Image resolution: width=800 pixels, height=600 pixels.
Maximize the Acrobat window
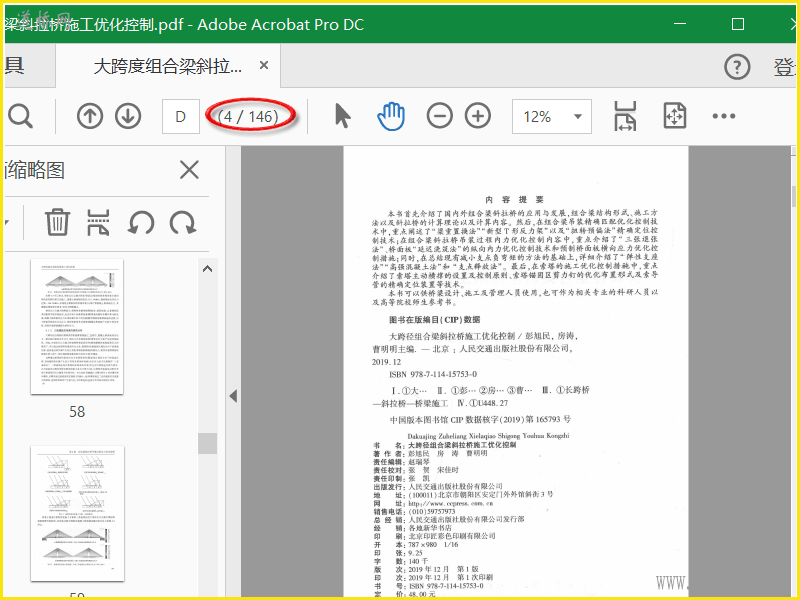738,24
